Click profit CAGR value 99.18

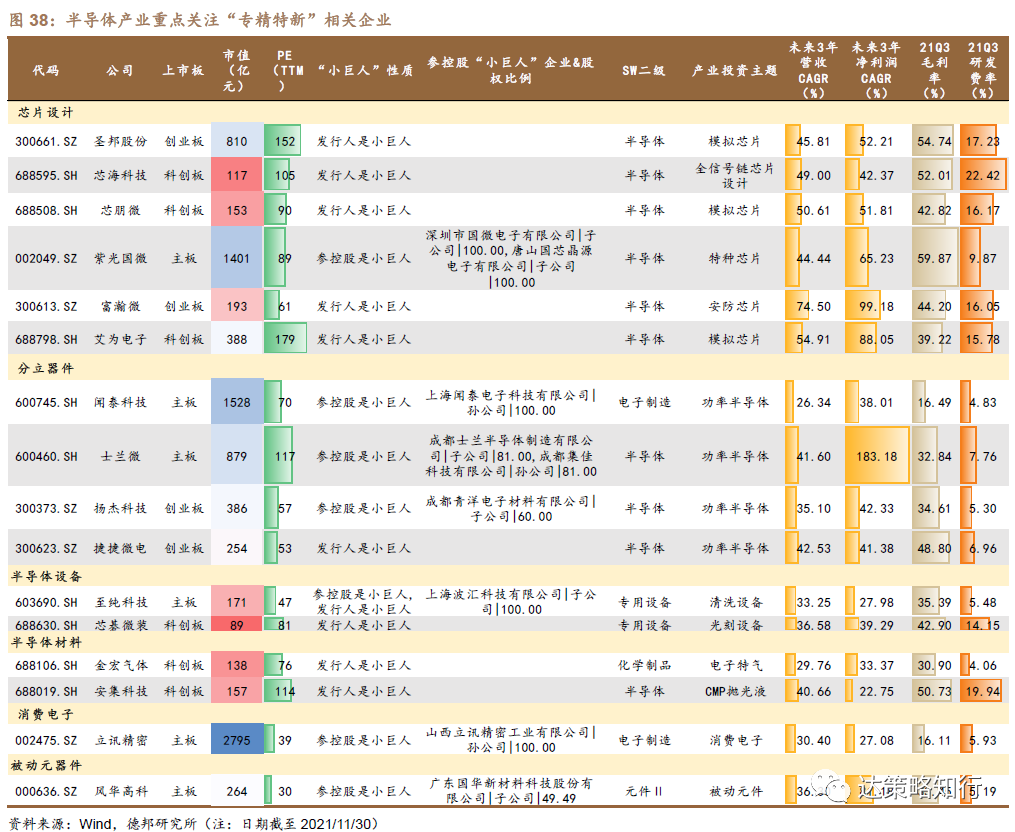coord(876,306)
